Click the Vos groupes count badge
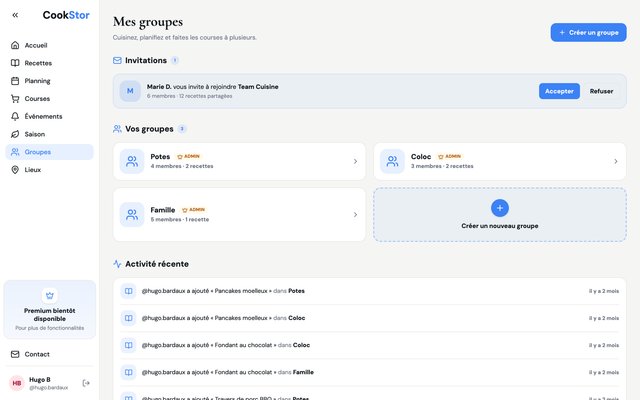The width and height of the screenshot is (640, 400). pyautogui.click(x=182, y=129)
